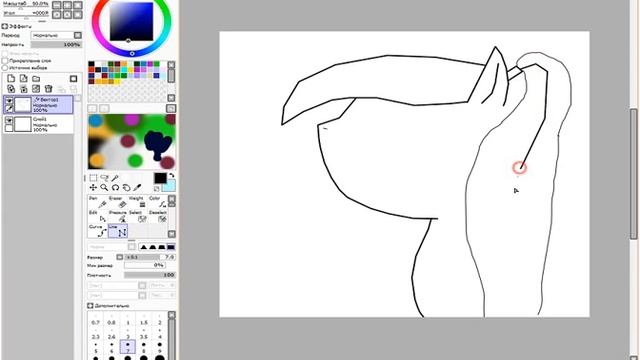This screenshot has height=360, width=640.
Task: Choose brush size 9 preset
Action: [160, 348]
